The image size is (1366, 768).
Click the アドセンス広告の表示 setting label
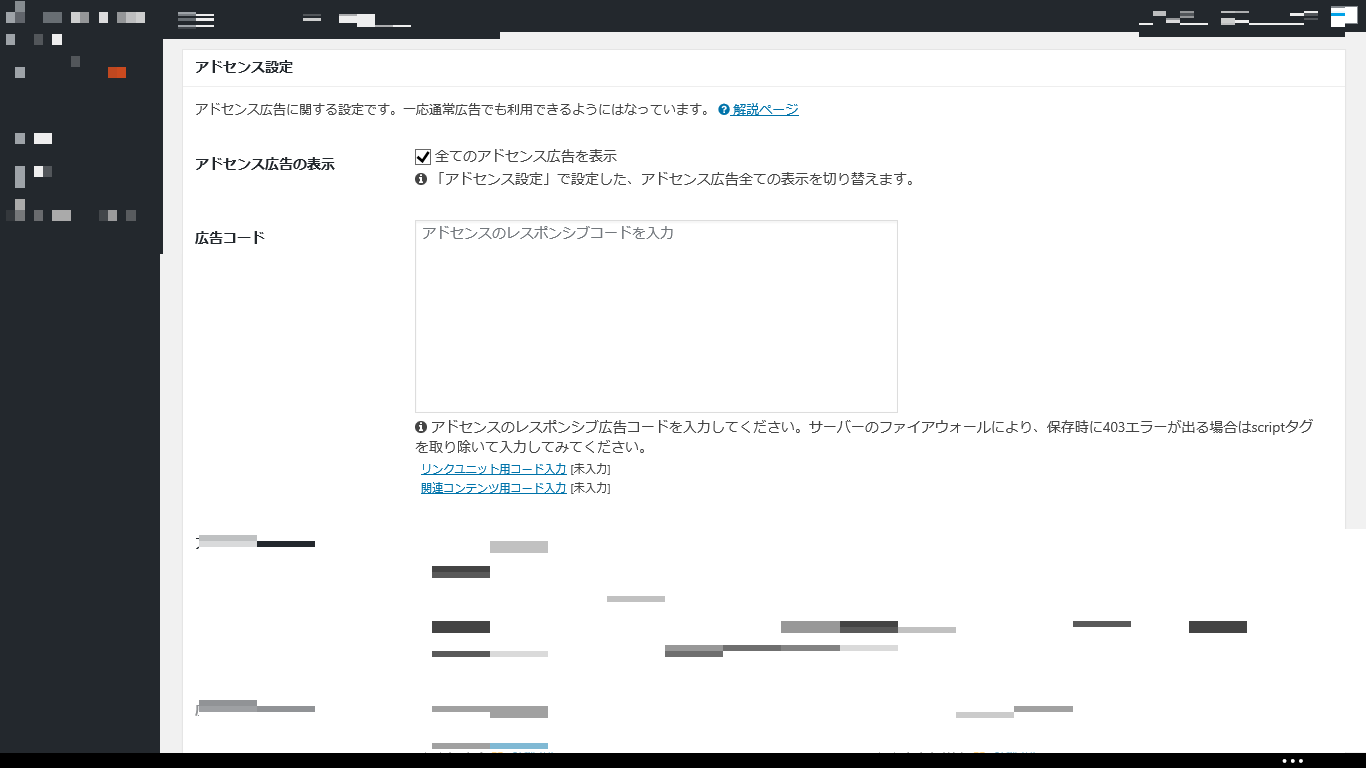(x=264, y=165)
